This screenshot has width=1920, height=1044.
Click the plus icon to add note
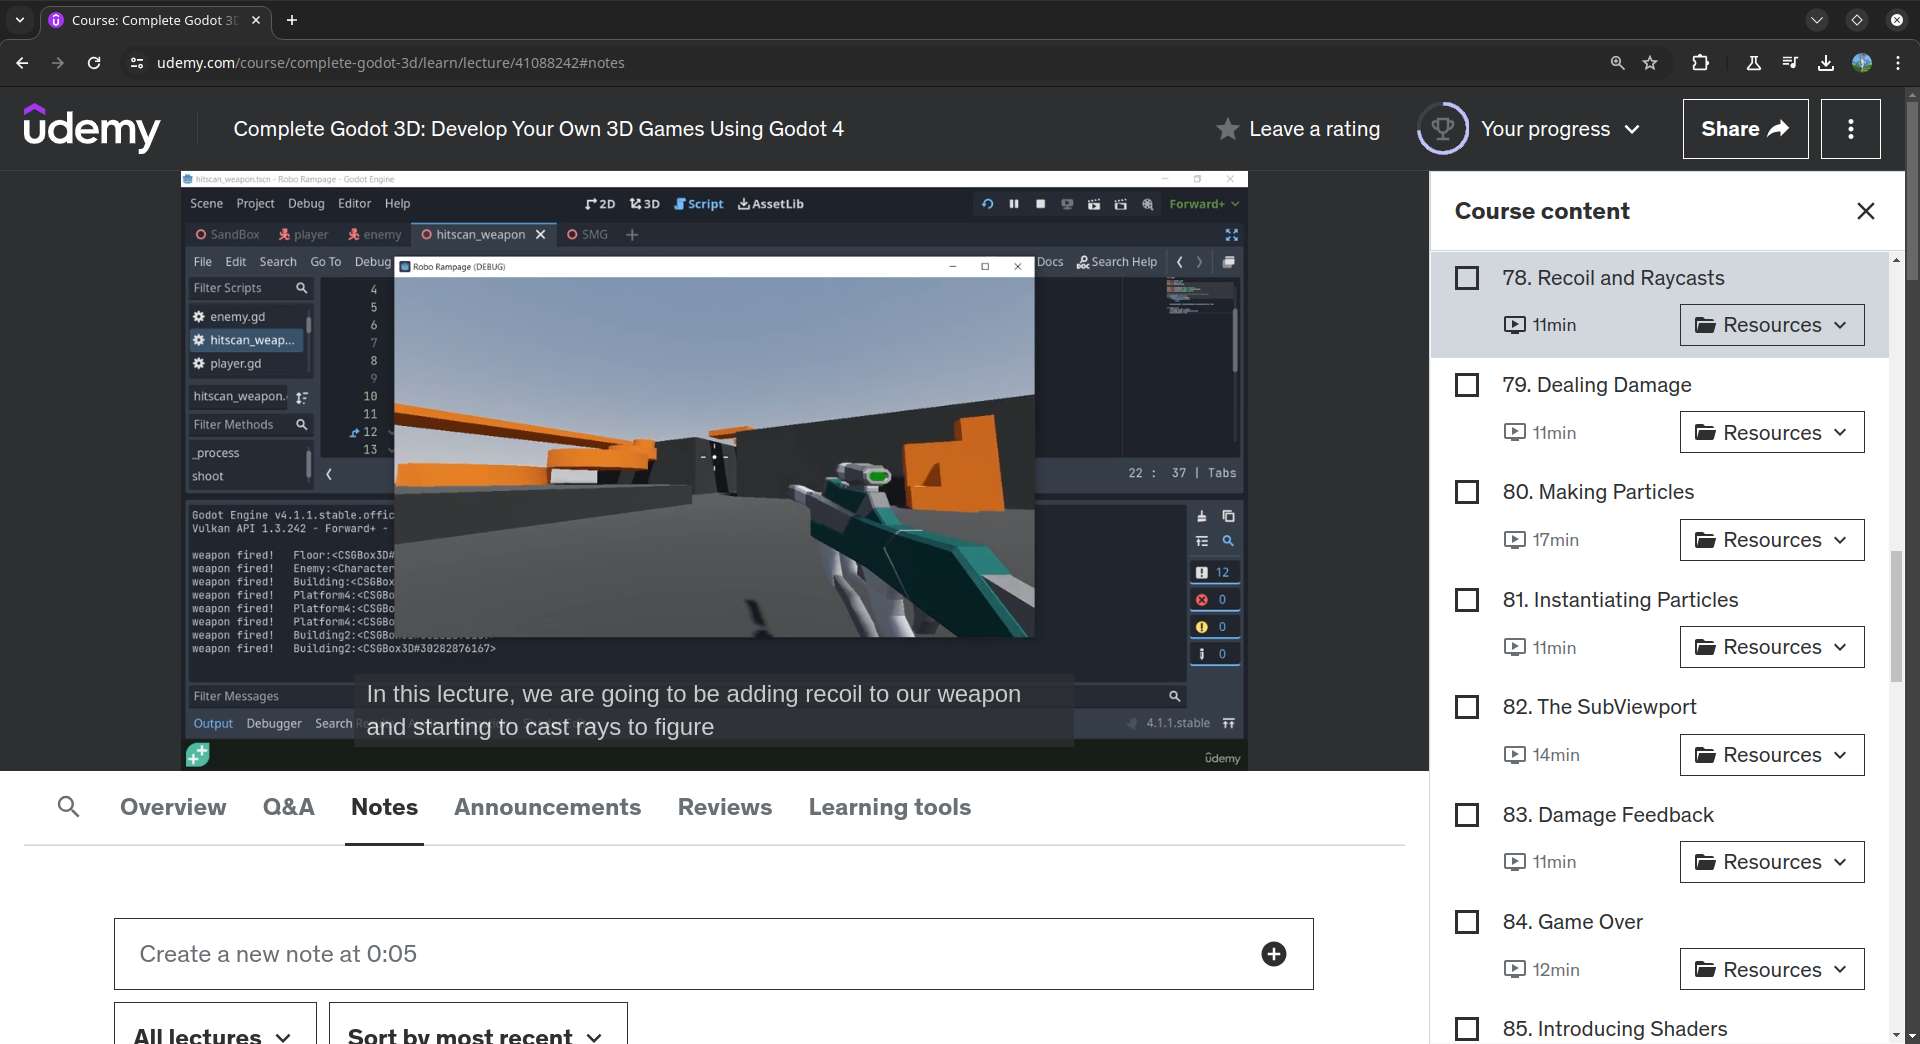pyautogui.click(x=1273, y=954)
